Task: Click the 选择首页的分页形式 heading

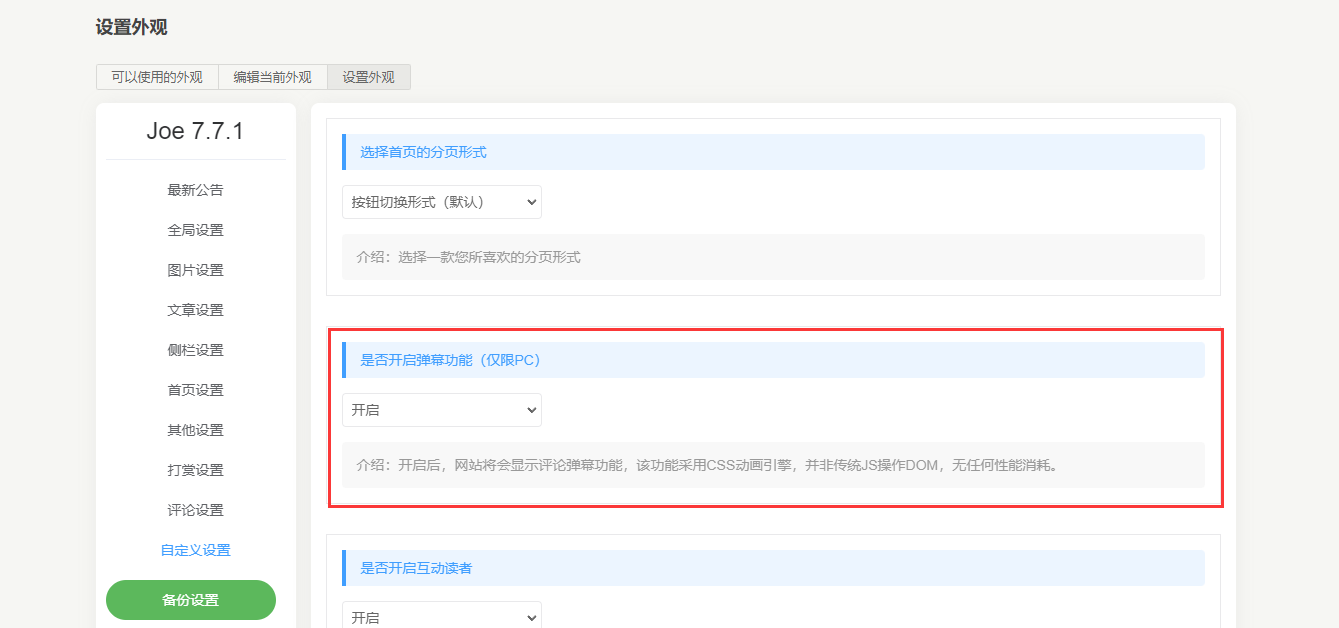Action: click(x=773, y=152)
